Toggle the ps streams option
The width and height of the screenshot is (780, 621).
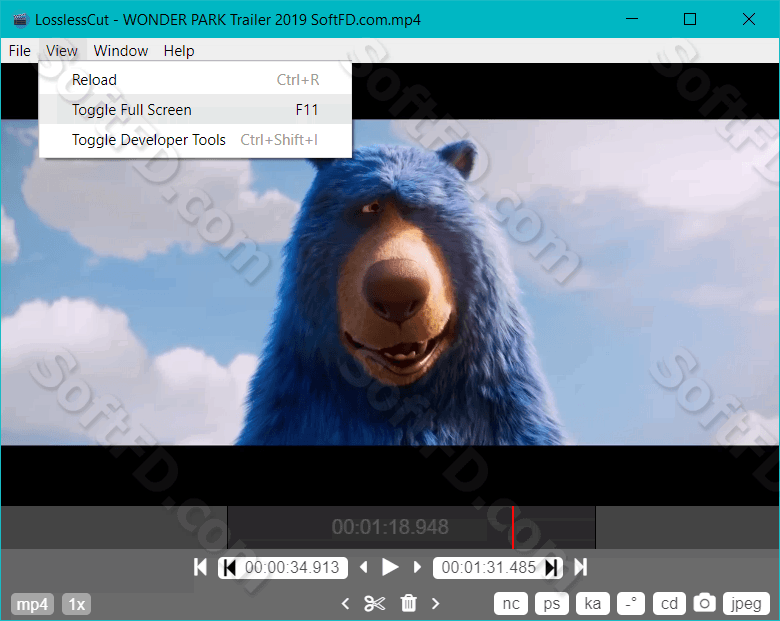552,604
